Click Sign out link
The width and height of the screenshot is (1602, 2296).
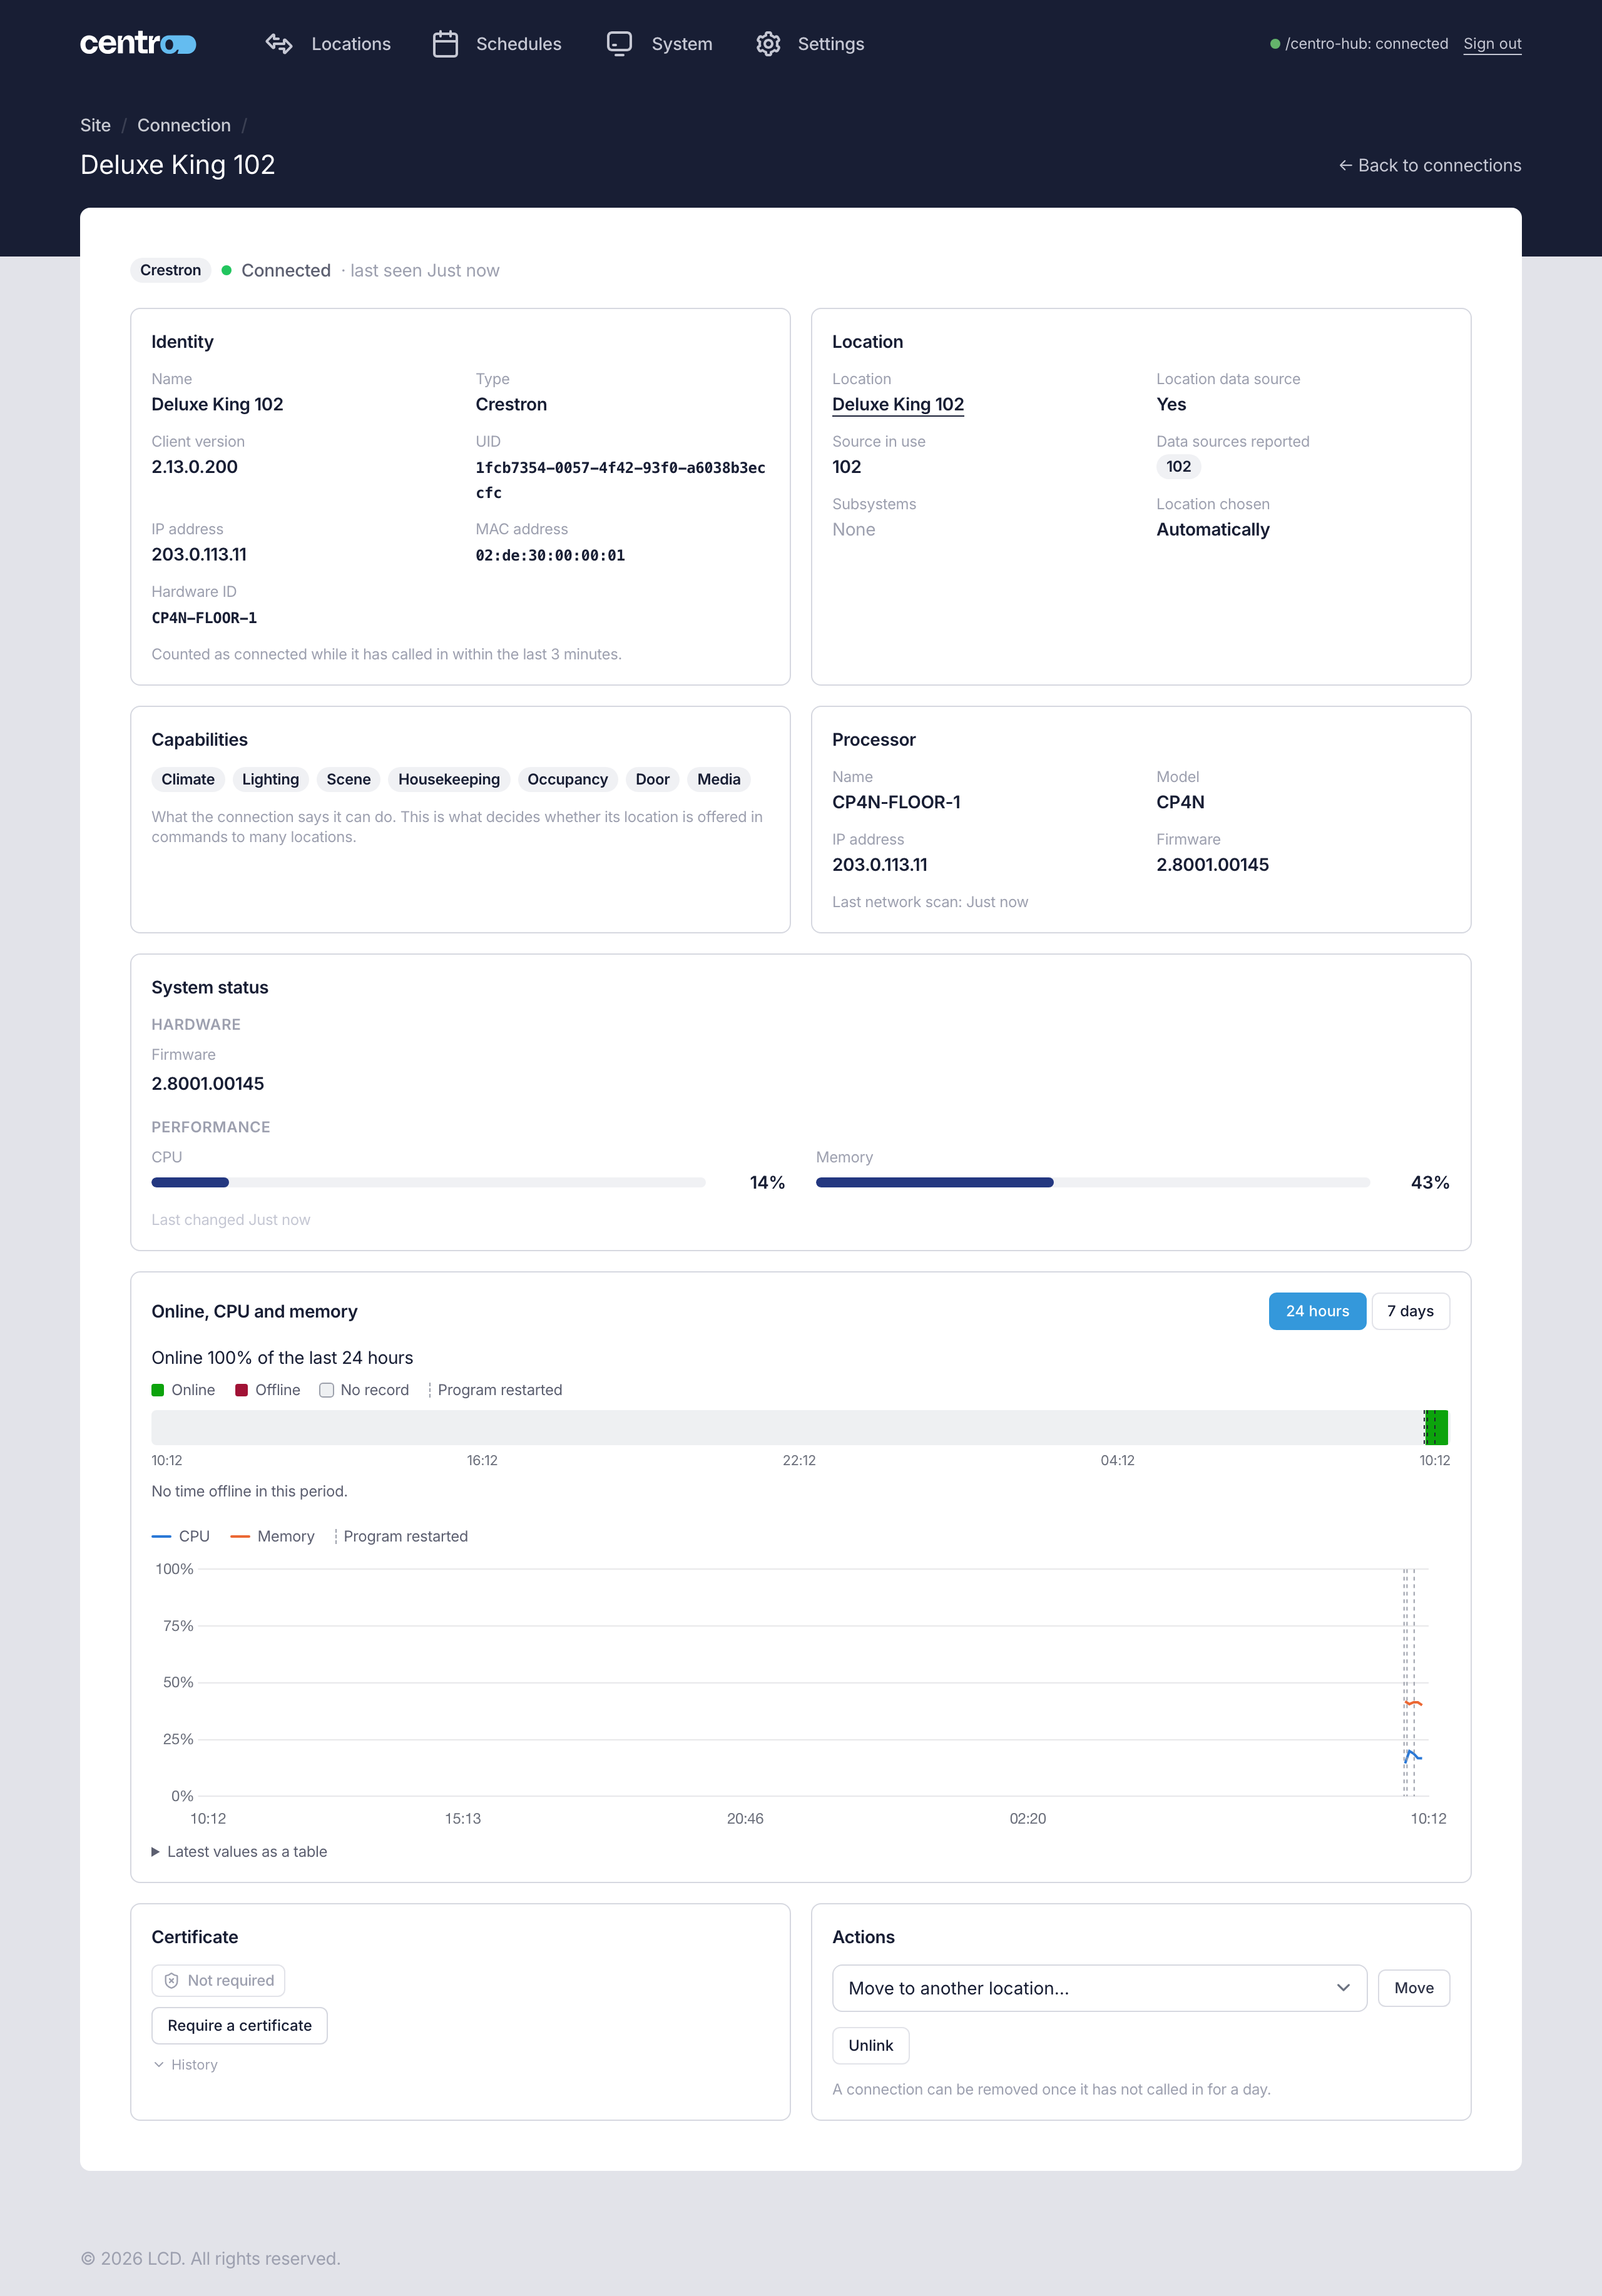pyautogui.click(x=1492, y=44)
